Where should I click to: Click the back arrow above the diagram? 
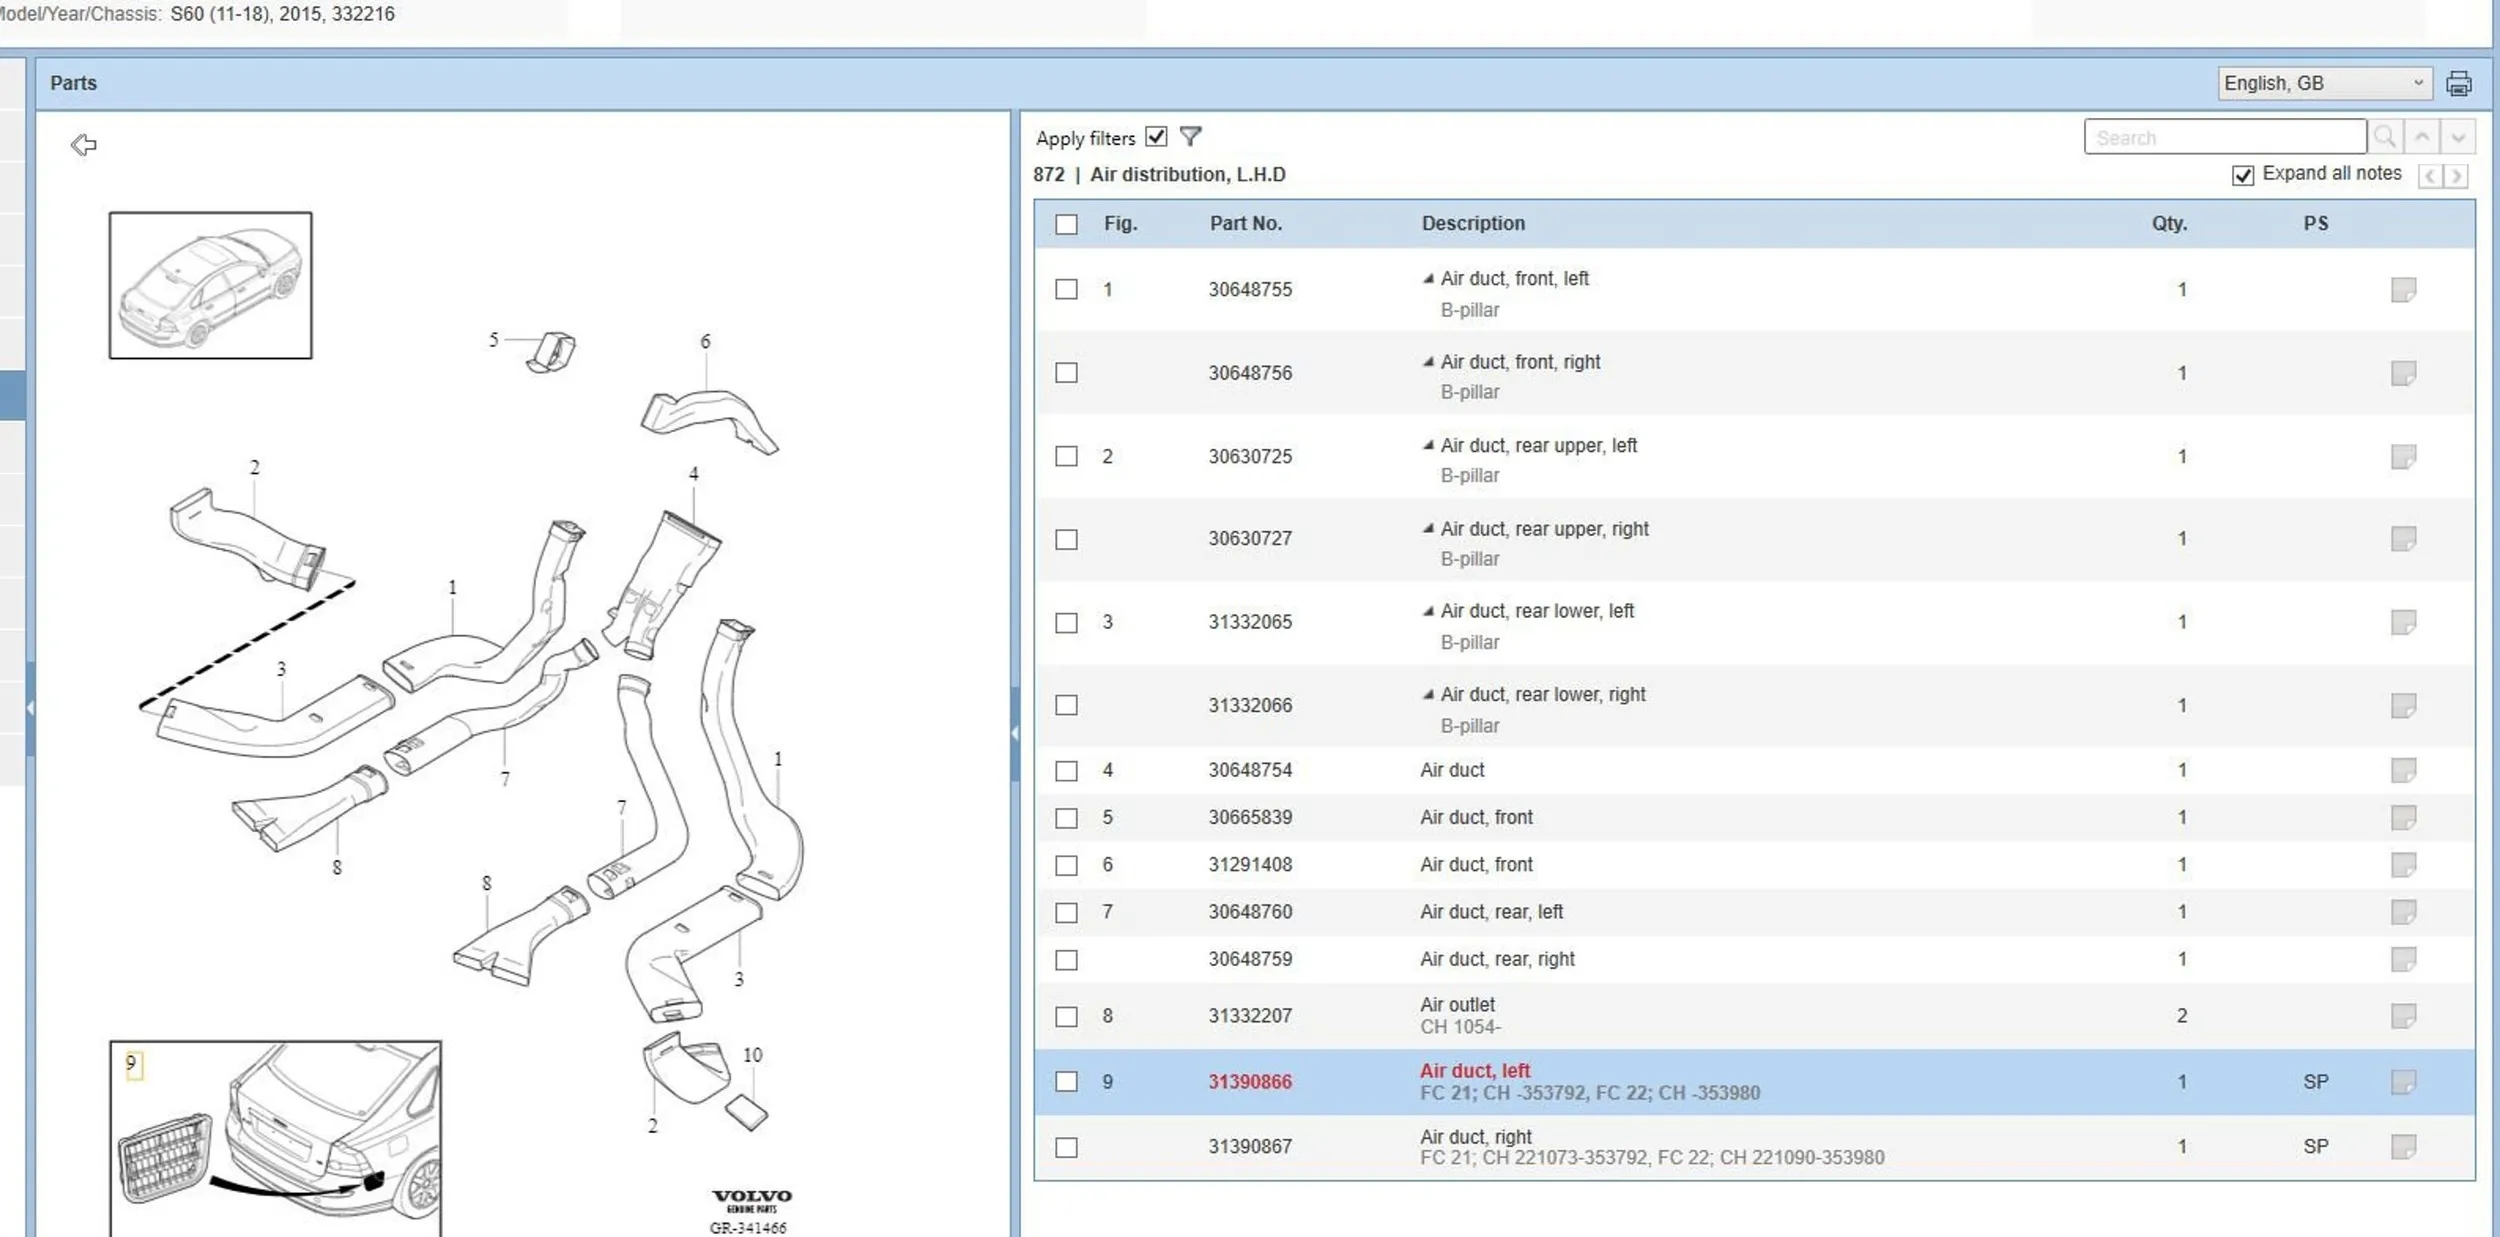(x=84, y=145)
